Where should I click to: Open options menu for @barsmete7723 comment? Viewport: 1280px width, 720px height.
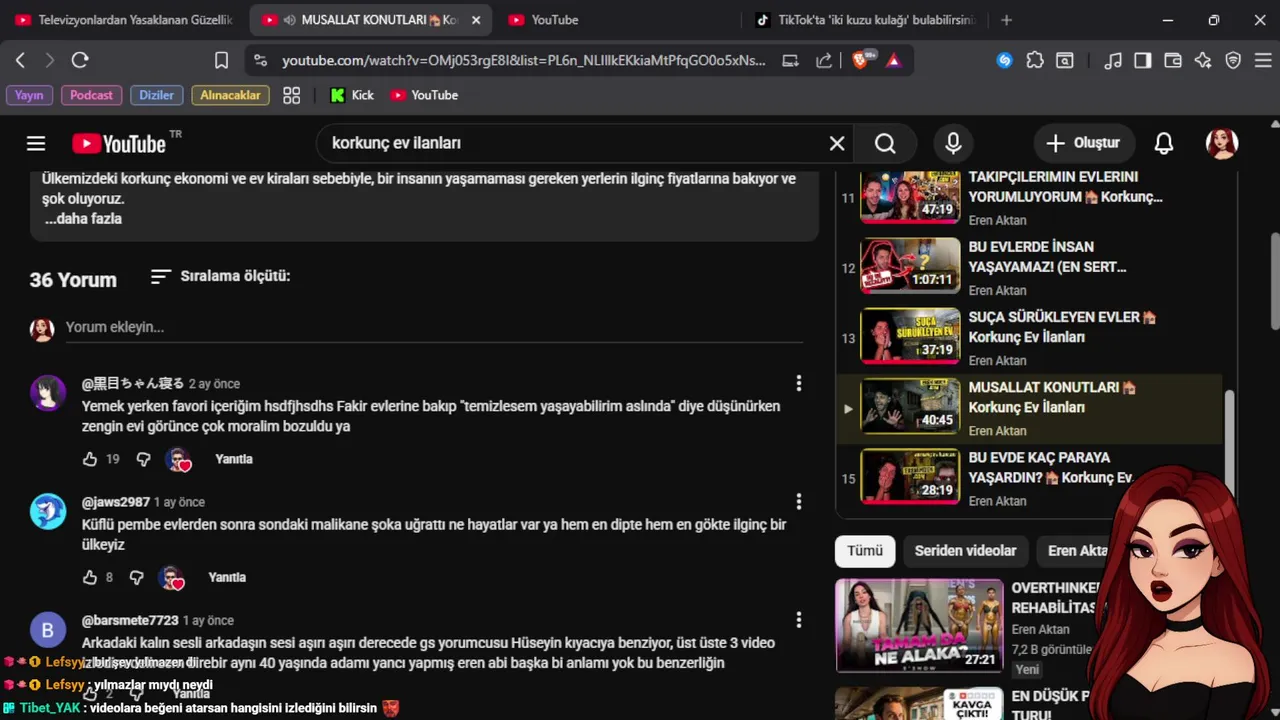click(798, 619)
